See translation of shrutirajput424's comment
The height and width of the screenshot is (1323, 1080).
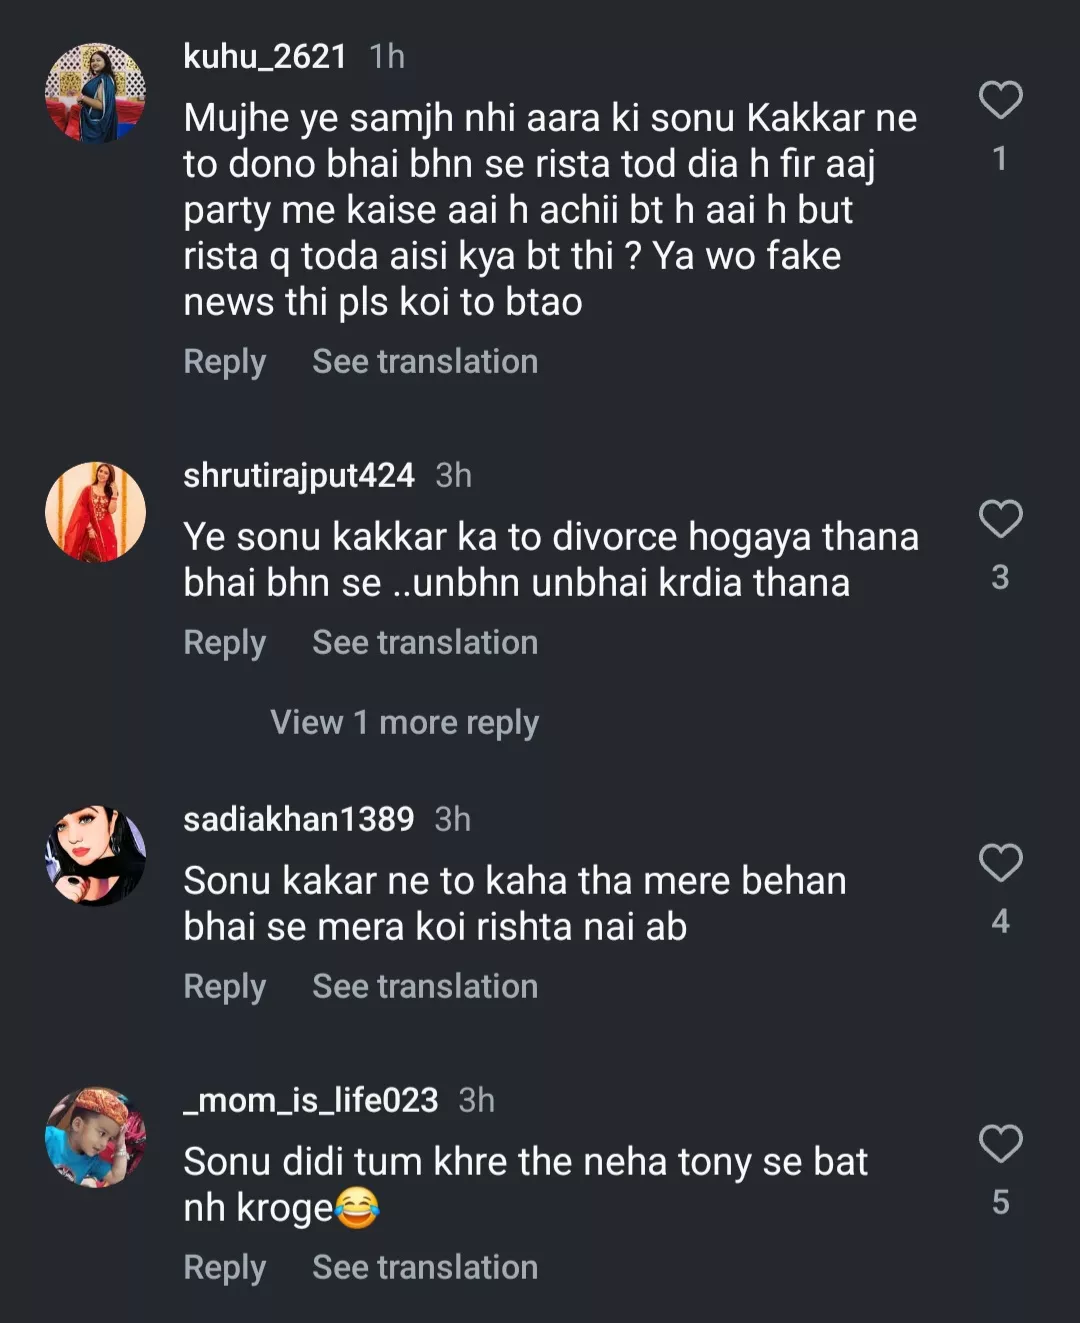425,643
